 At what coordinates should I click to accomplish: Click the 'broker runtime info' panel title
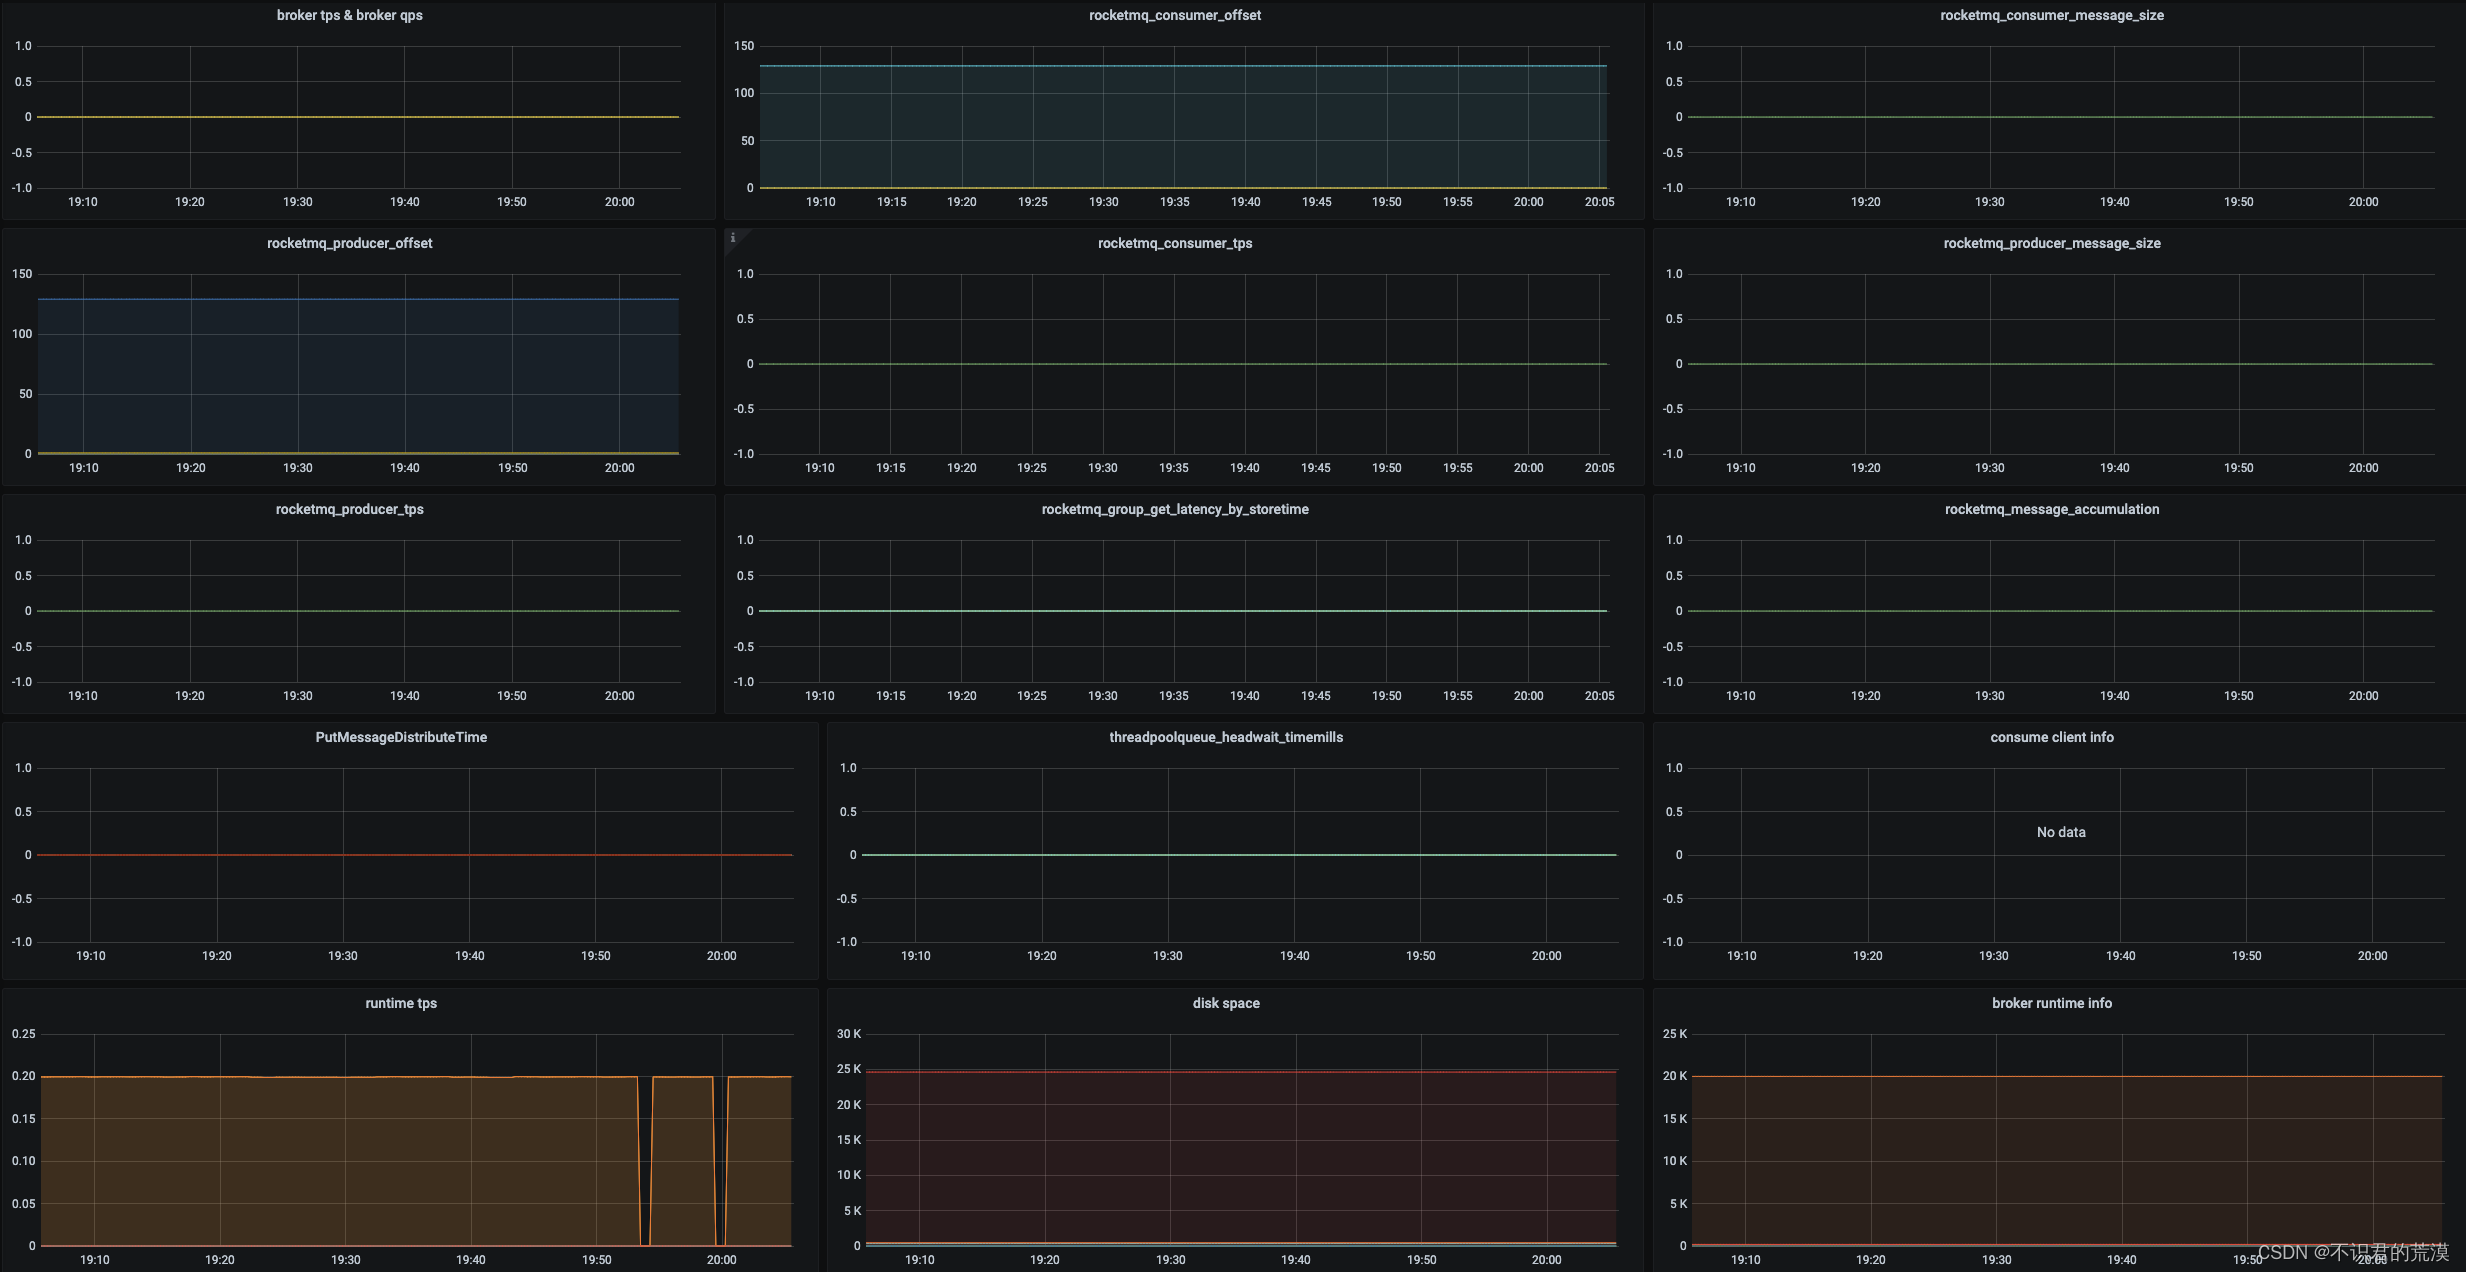(x=2051, y=1003)
